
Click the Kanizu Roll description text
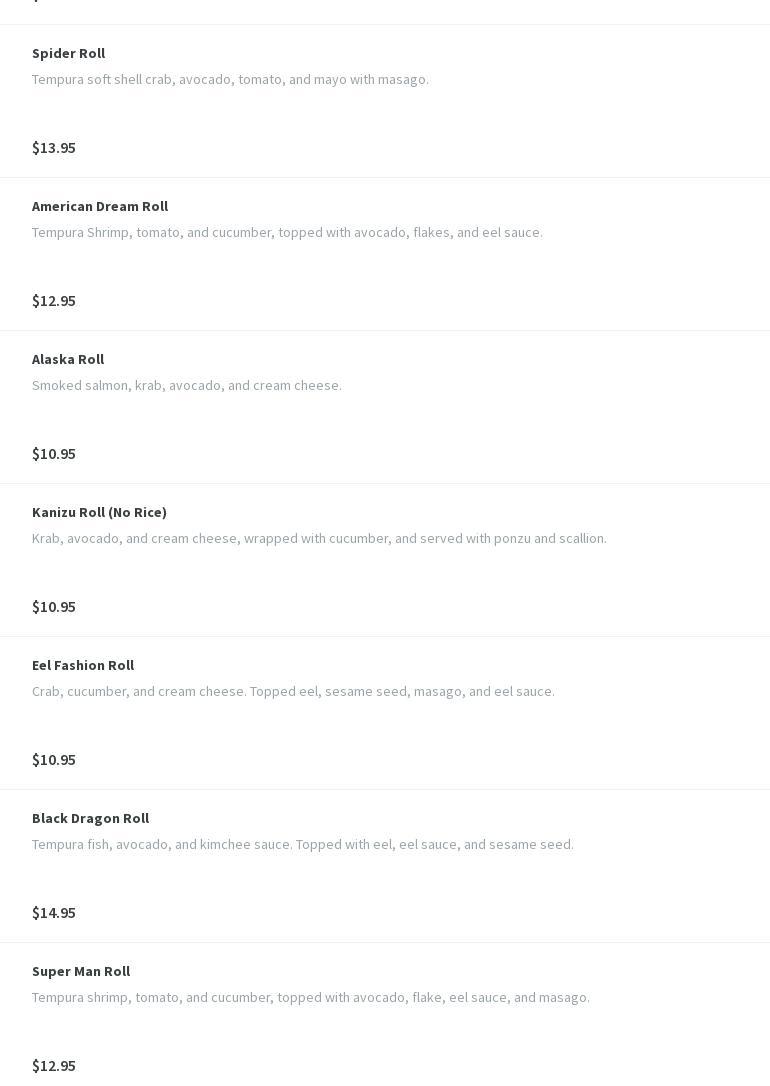(x=319, y=538)
